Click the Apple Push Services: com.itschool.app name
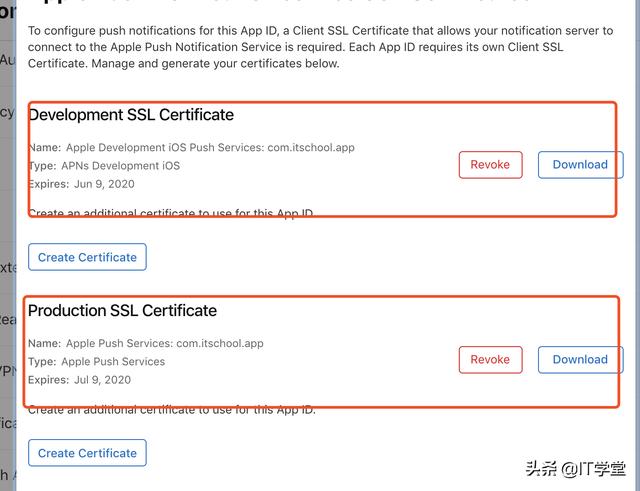 pyautogui.click(x=164, y=343)
